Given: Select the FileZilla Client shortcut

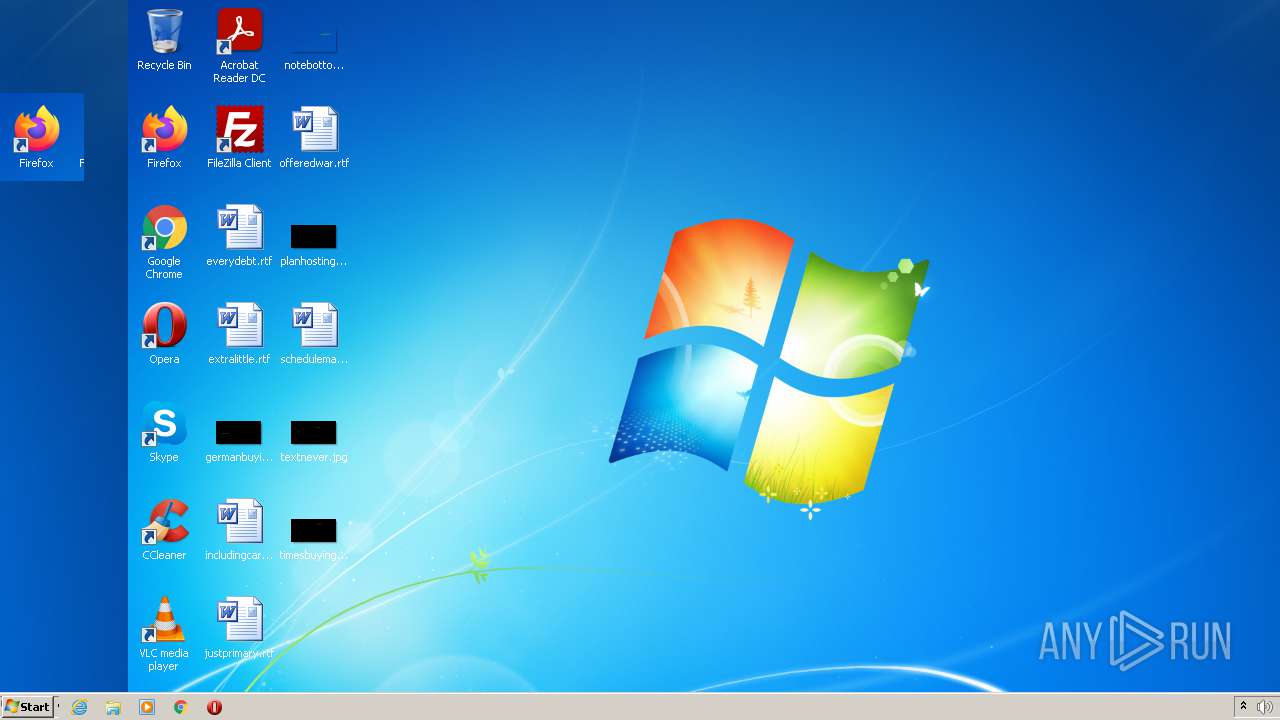Looking at the screenshot, I should tap(239, 137).
